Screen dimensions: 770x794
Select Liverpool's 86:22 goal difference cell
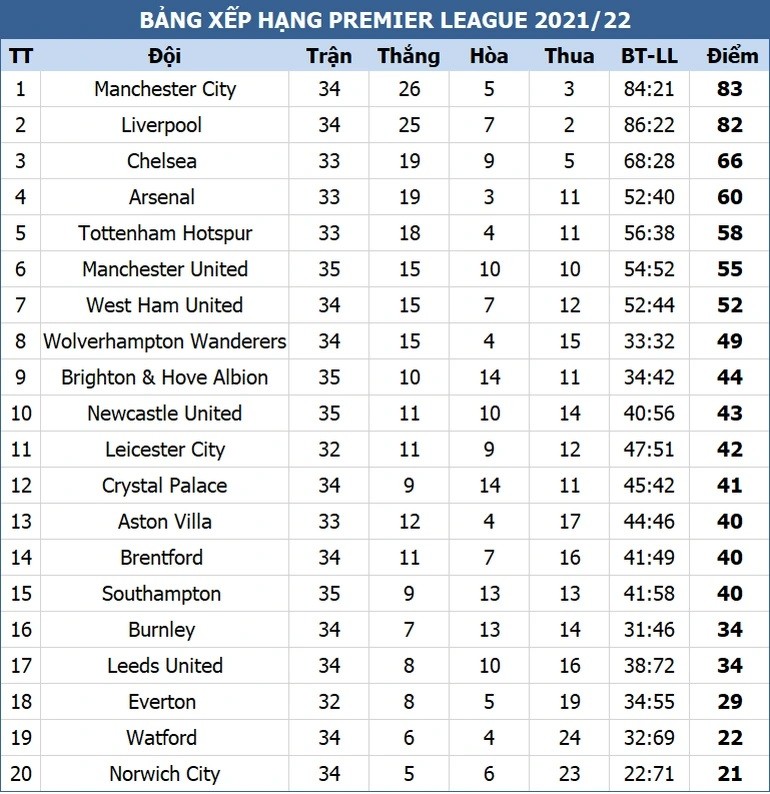point(649,125)
